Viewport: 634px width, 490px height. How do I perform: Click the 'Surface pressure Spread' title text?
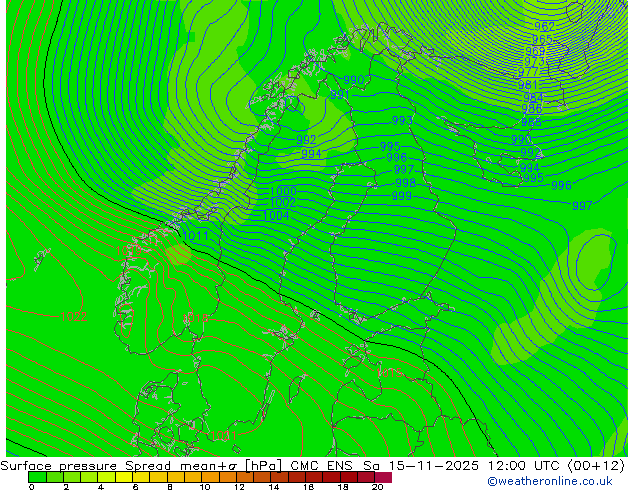pos(85,466)
